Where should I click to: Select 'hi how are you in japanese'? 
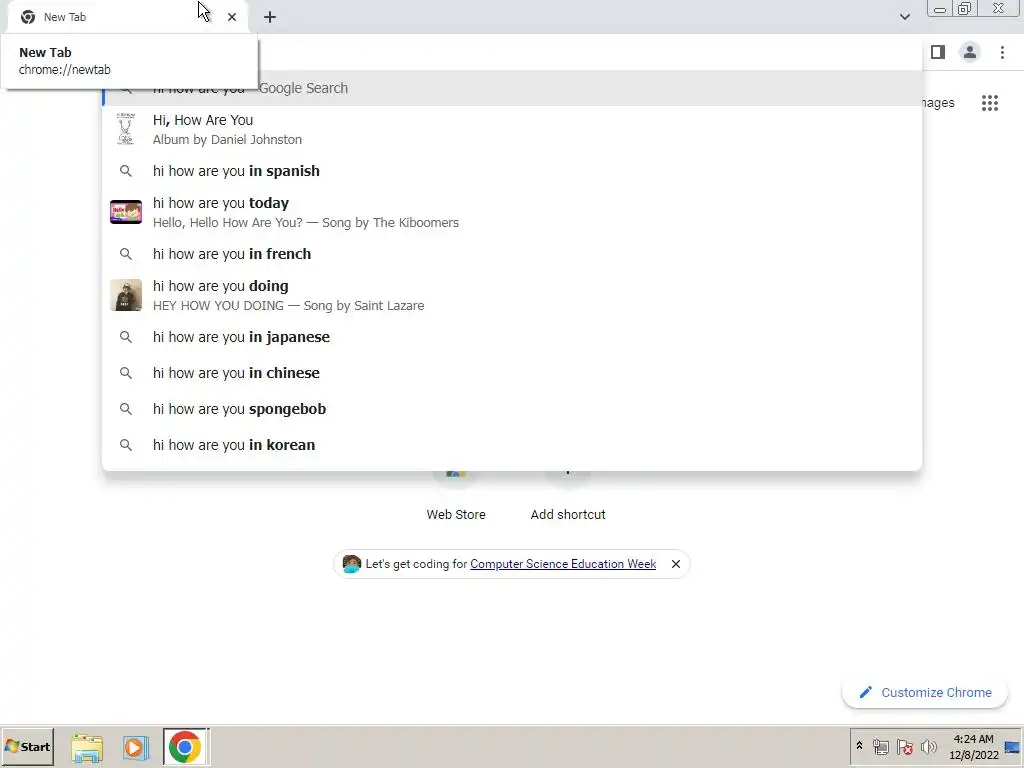click(512, 337)
